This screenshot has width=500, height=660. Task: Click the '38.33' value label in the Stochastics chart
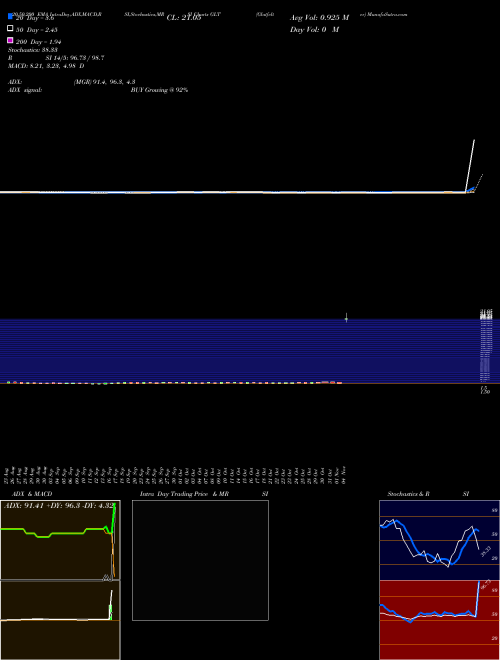point(485,551)
